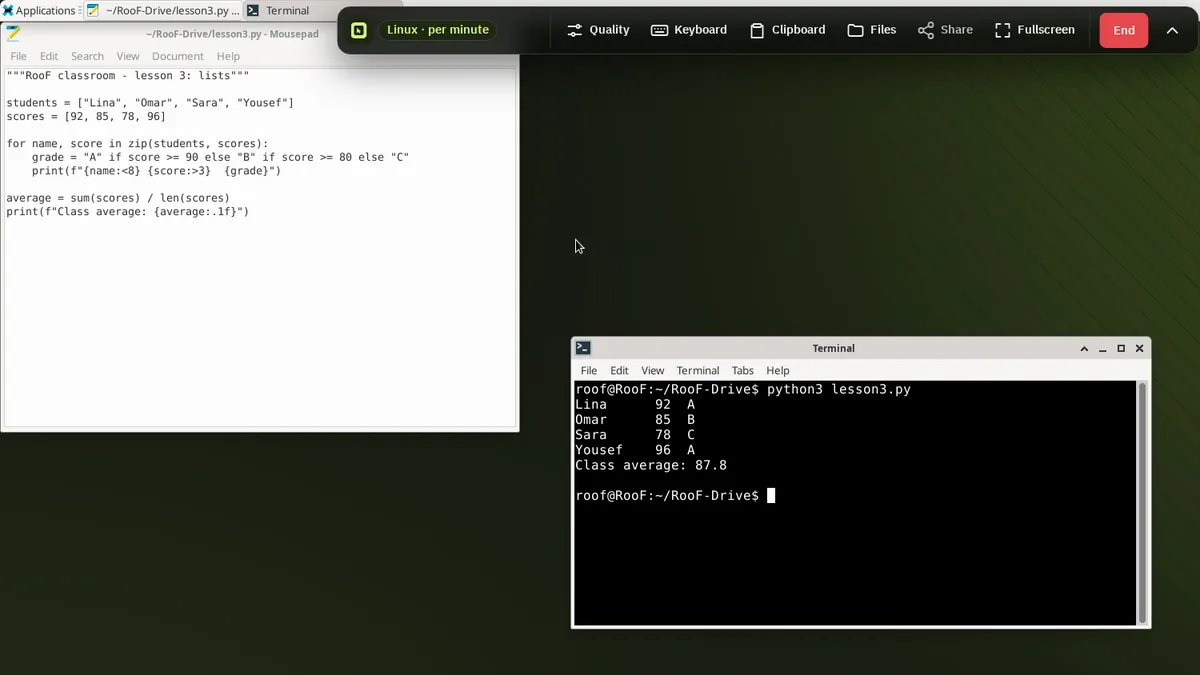This screenshot has width=1200, height=675.
Task: Click the Share option
Action: (945, 30)
